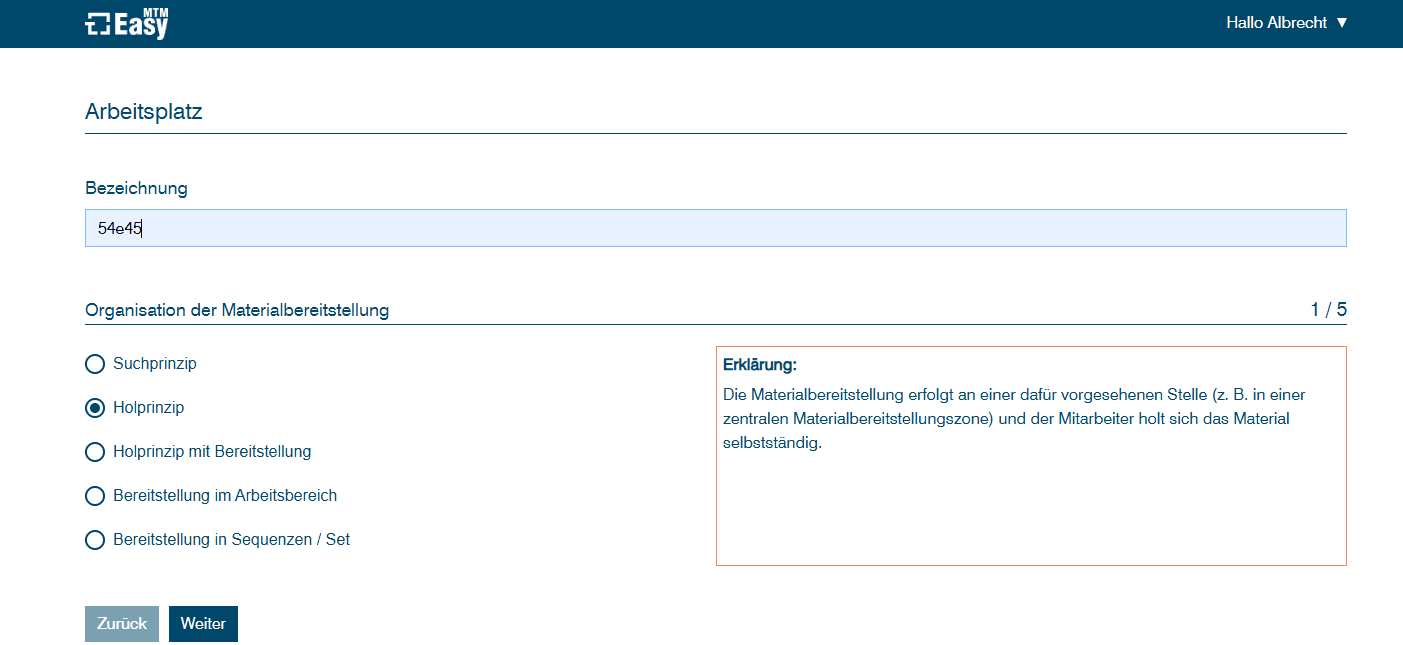The height and width of the screenshot is (645, 1403).
Task: Click the bracket symbol left of Easy
Action: [97, 25]
